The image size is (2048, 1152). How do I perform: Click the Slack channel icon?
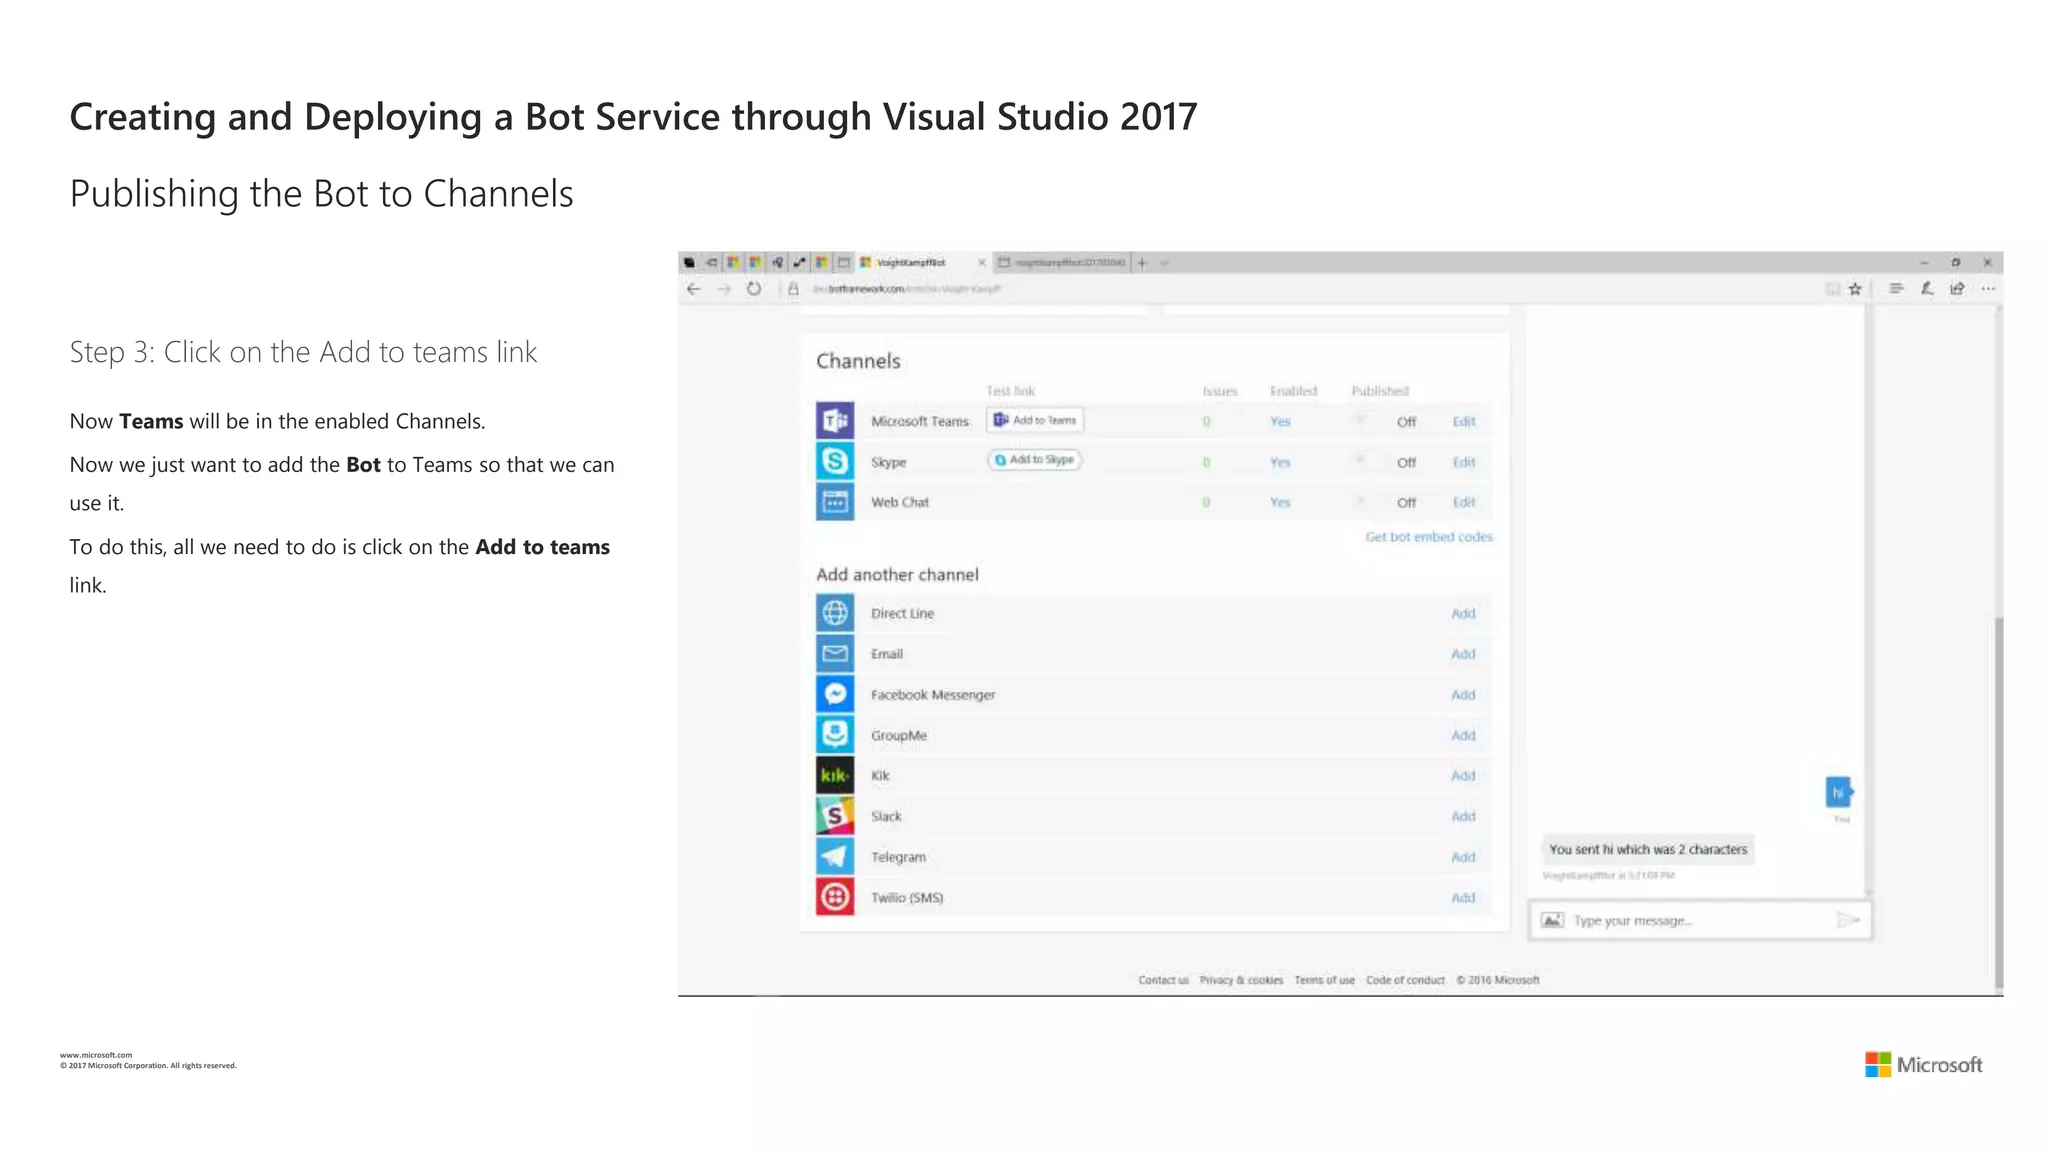835,816
